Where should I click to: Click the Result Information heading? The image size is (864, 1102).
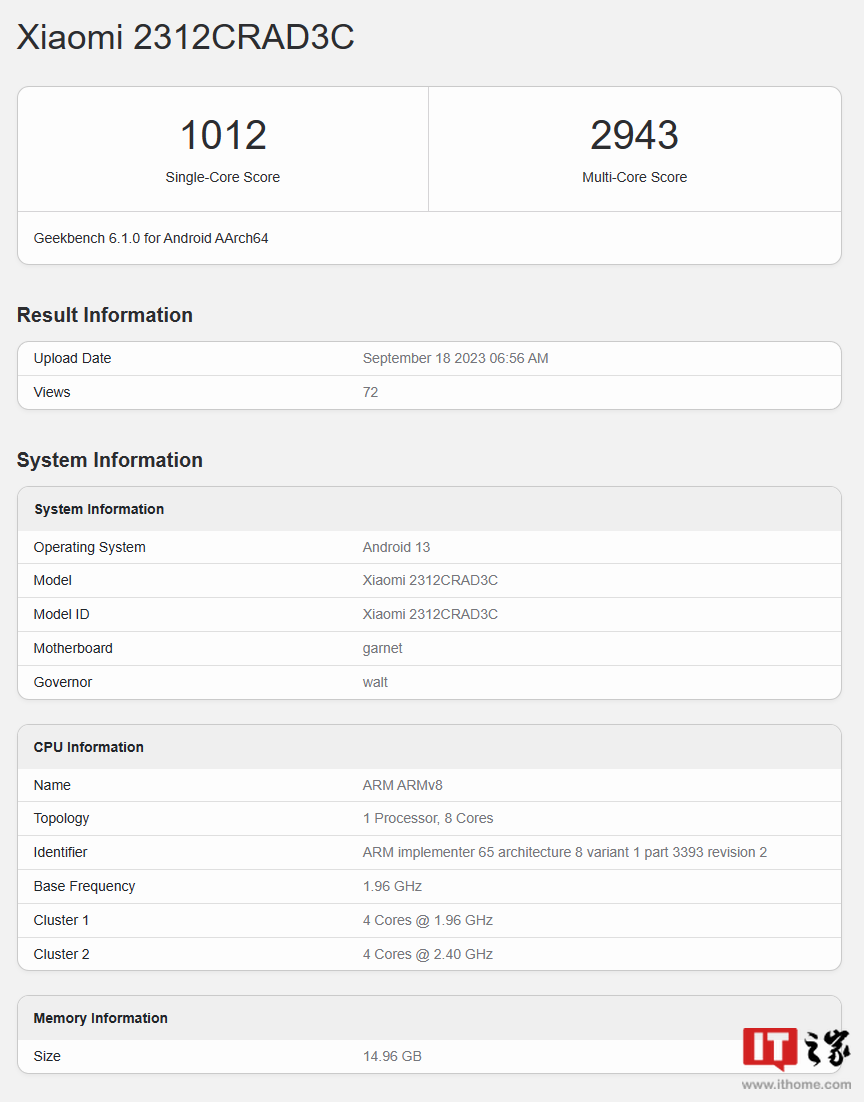point(105,315)
